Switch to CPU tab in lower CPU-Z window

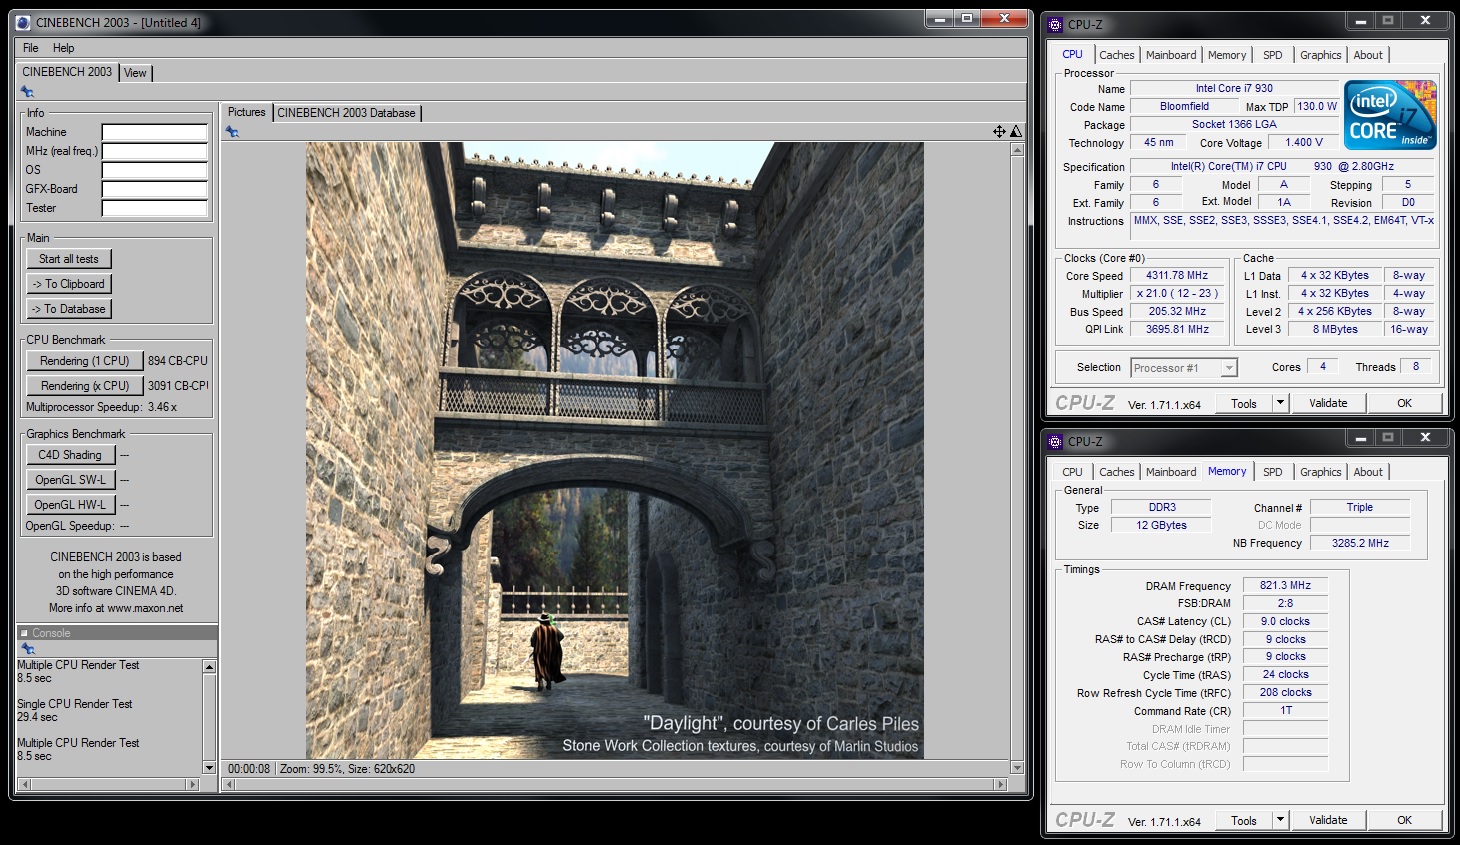pos(1072,472)
